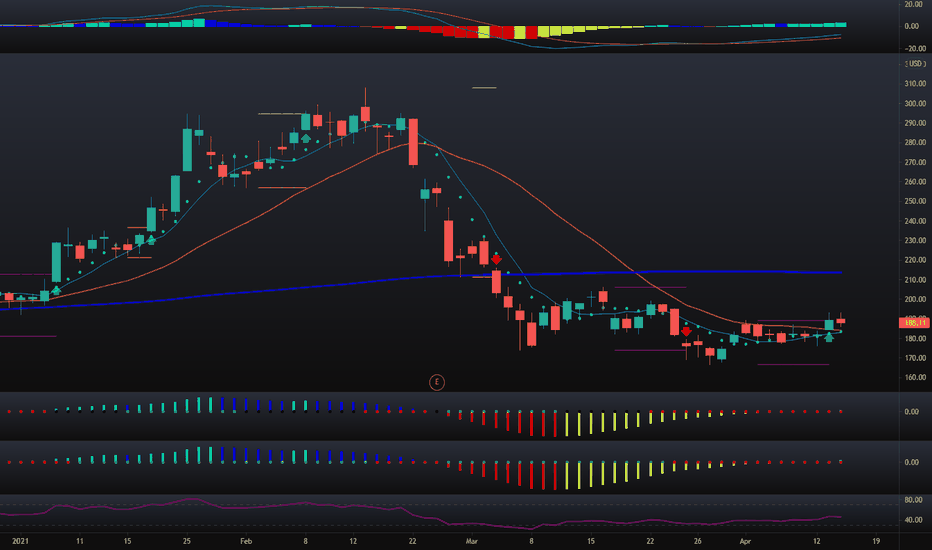Click the green buy arrow near 2021 start

pos(56,291)
